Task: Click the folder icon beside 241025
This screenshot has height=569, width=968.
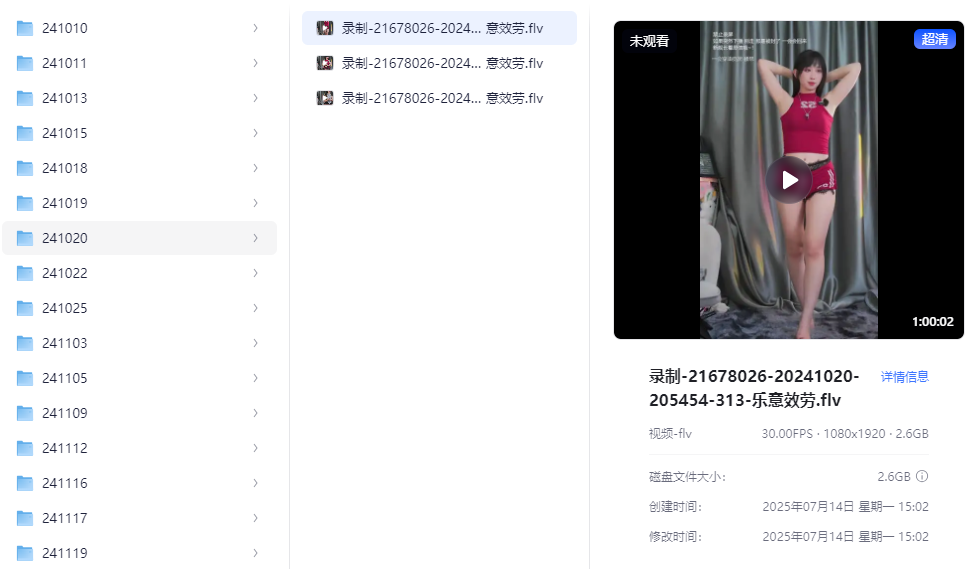Action: [25, 308]
